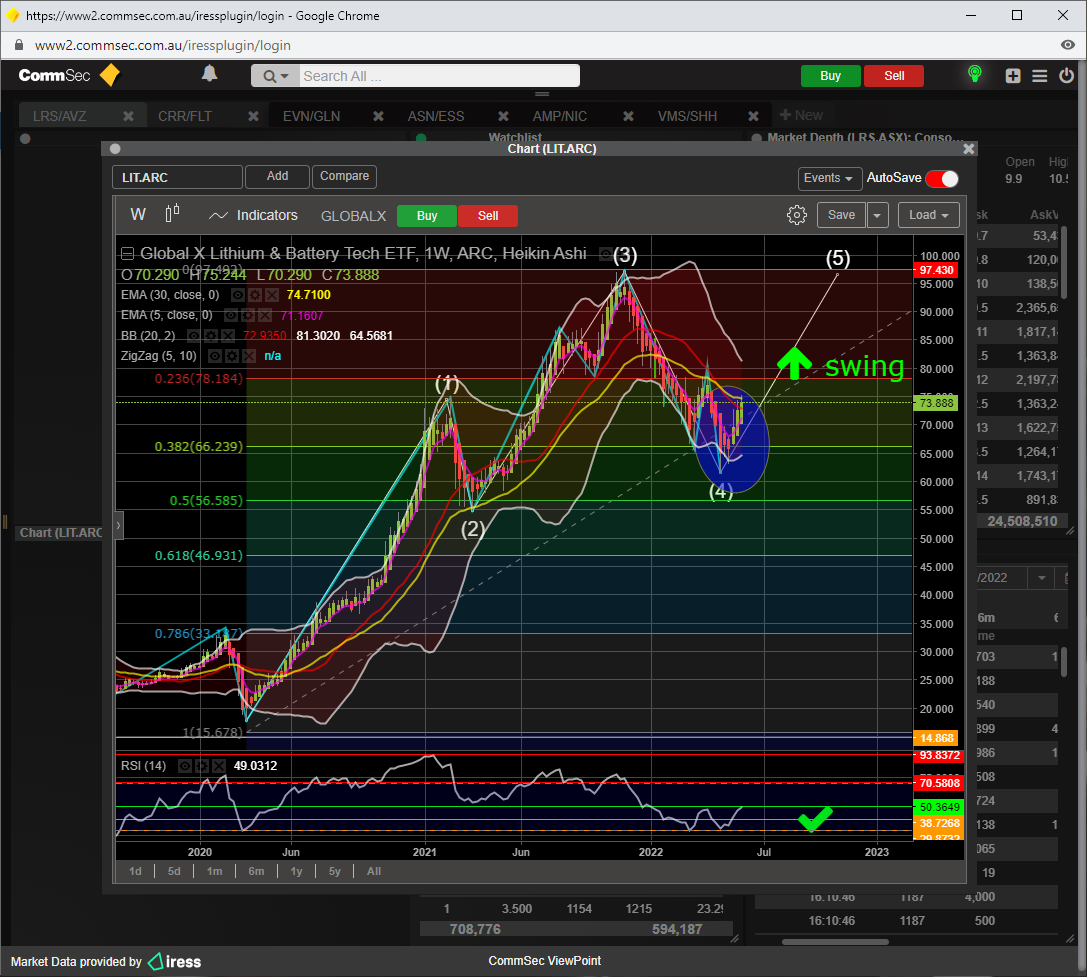Open settings for EMA (30, close, 0)
The image size is (1087, 977).
tap(255, 295)
